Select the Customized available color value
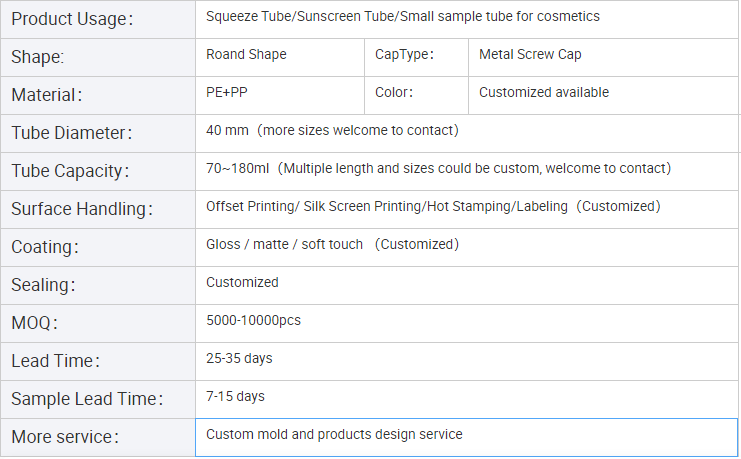Screen dimensions: 741x459 point(543,93)
